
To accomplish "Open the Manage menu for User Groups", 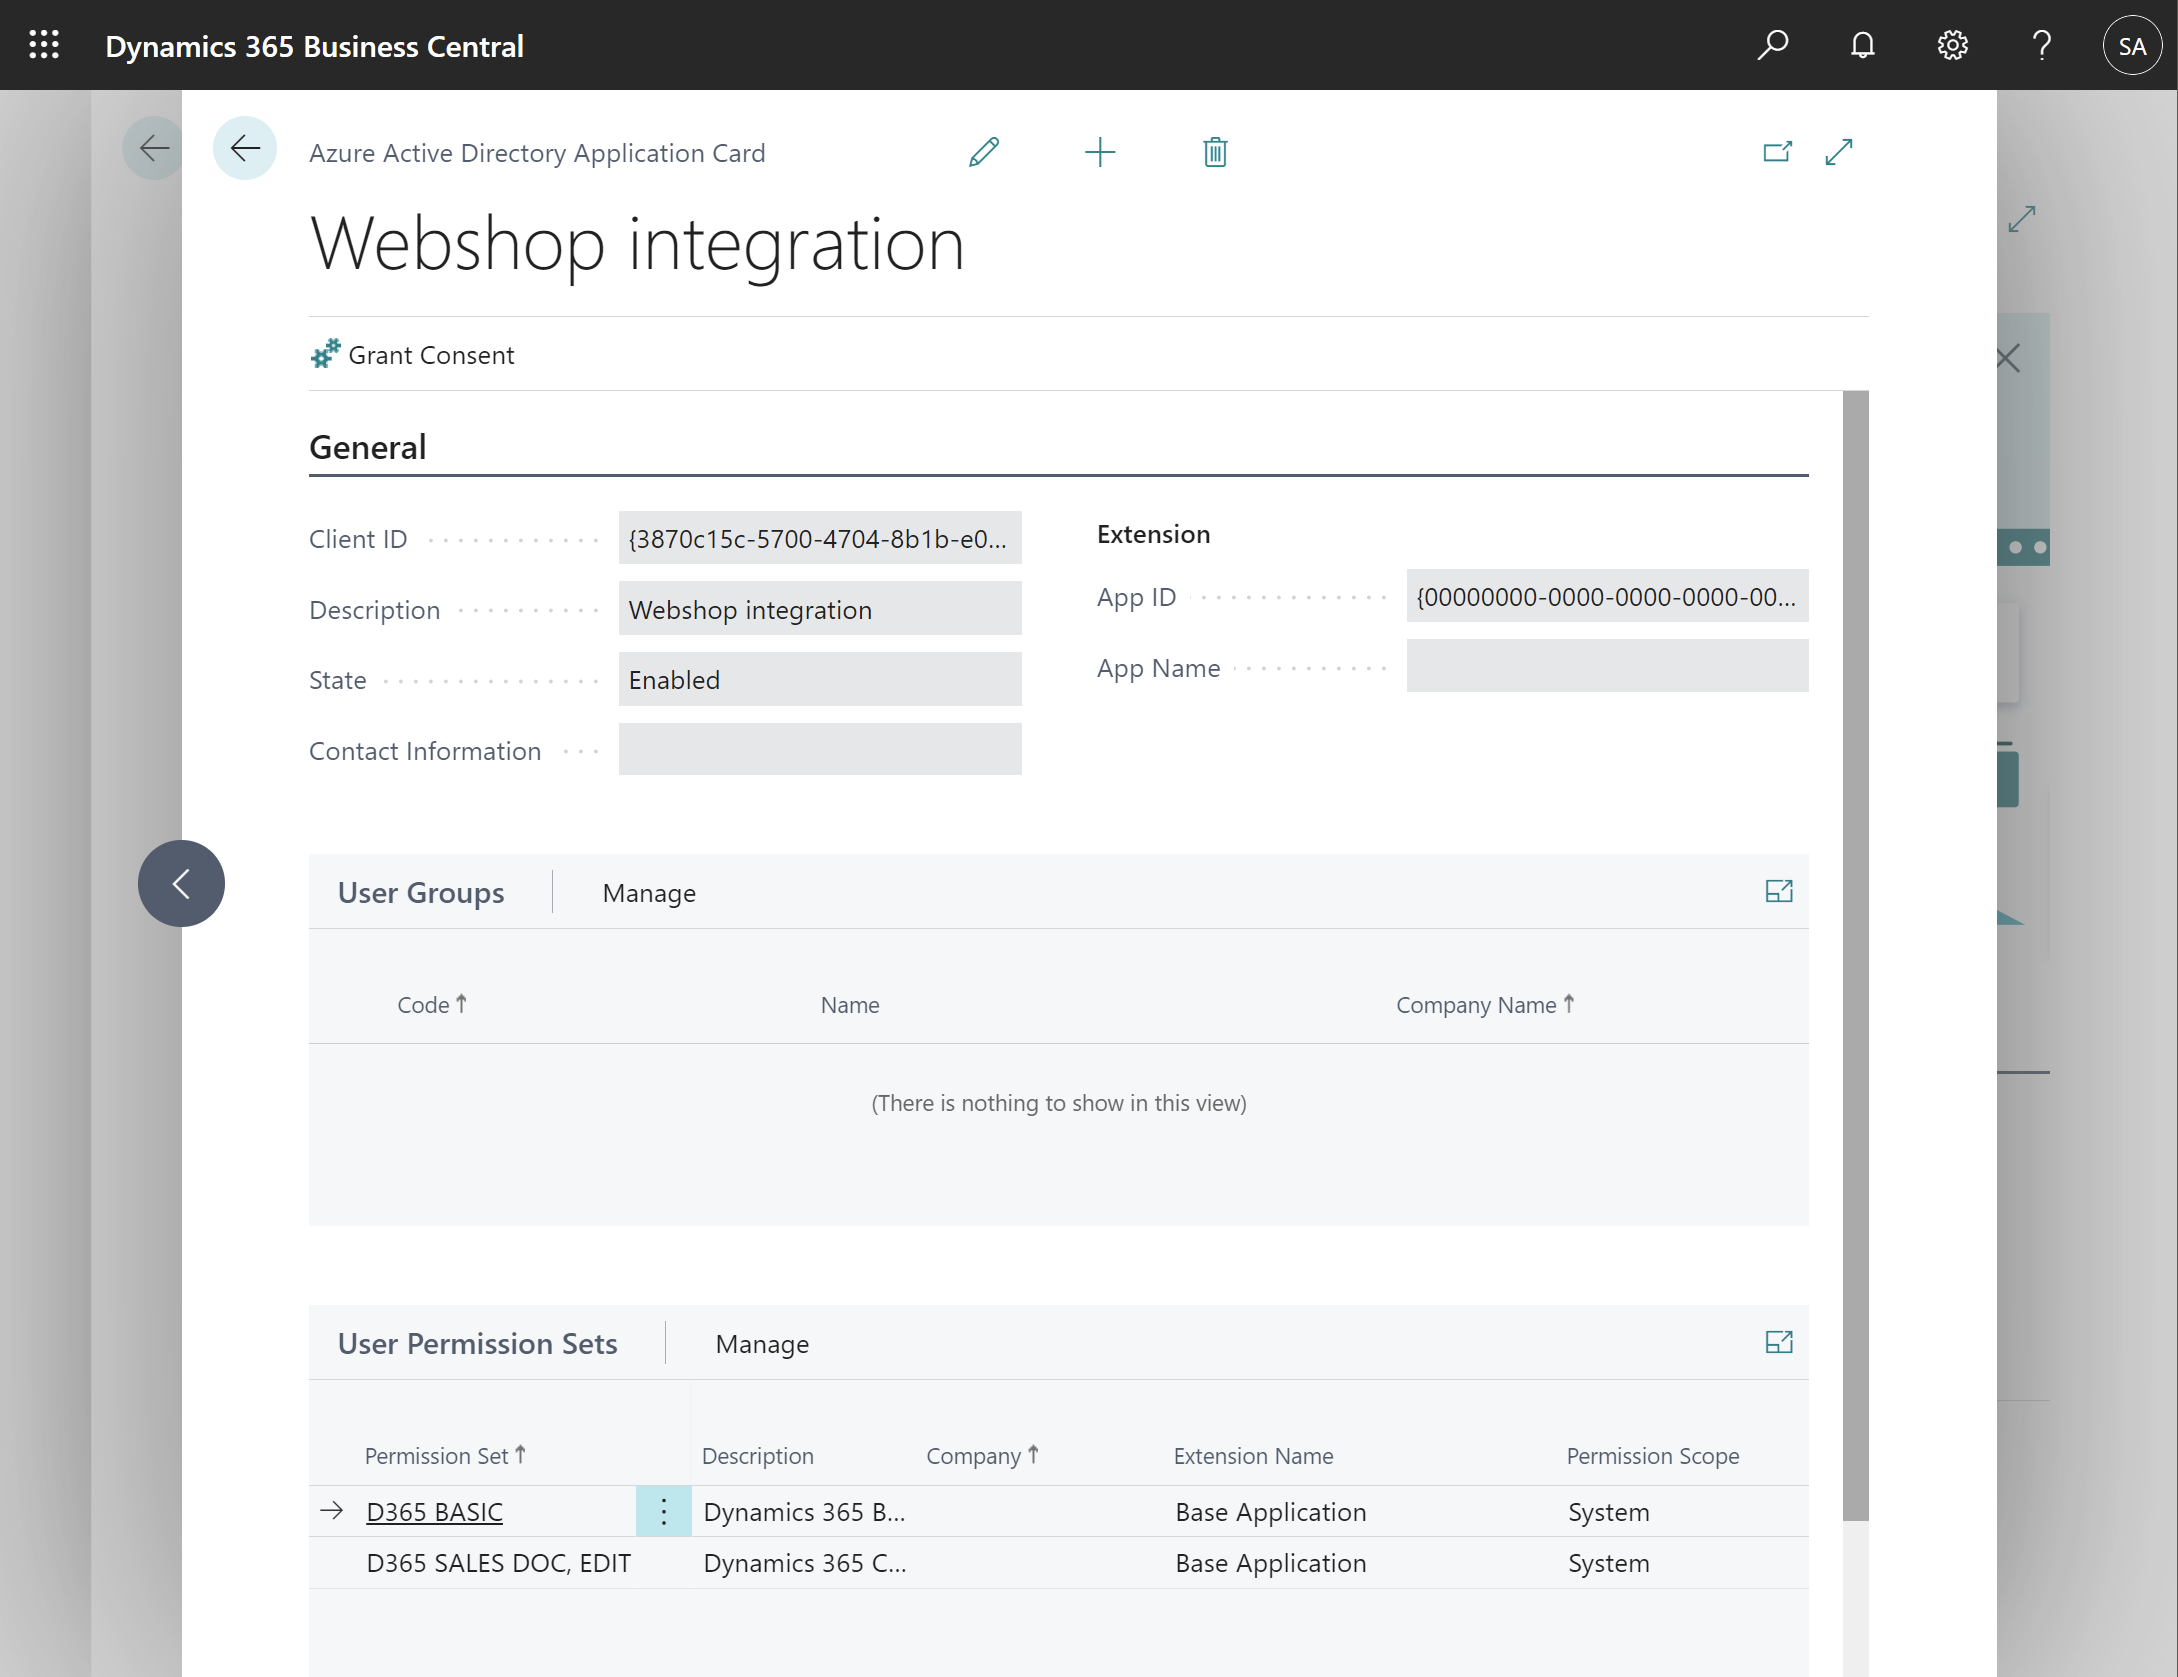I will [x=649, y=893].
